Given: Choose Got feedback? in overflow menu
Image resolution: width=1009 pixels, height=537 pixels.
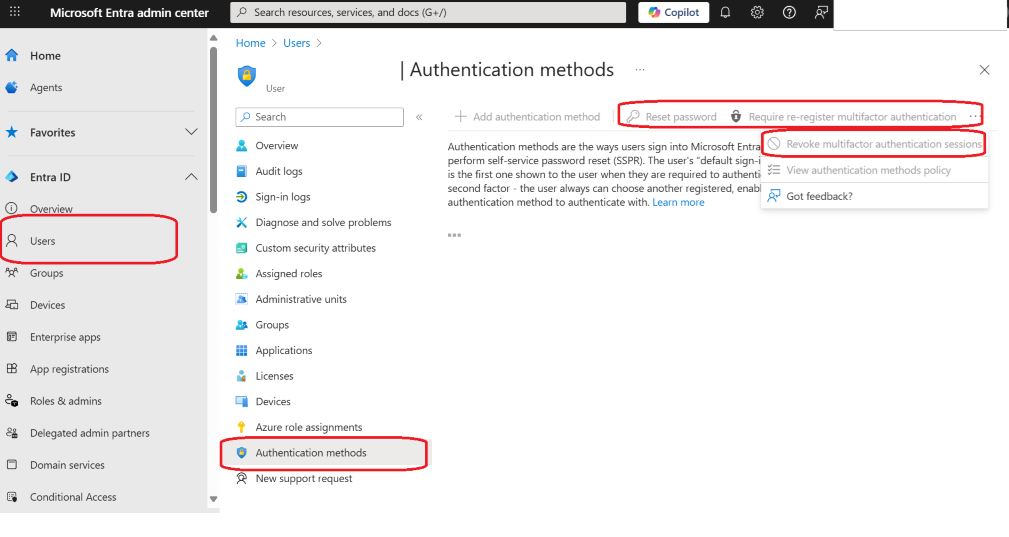Looking at the screenshot, I should tap(874, 196).
